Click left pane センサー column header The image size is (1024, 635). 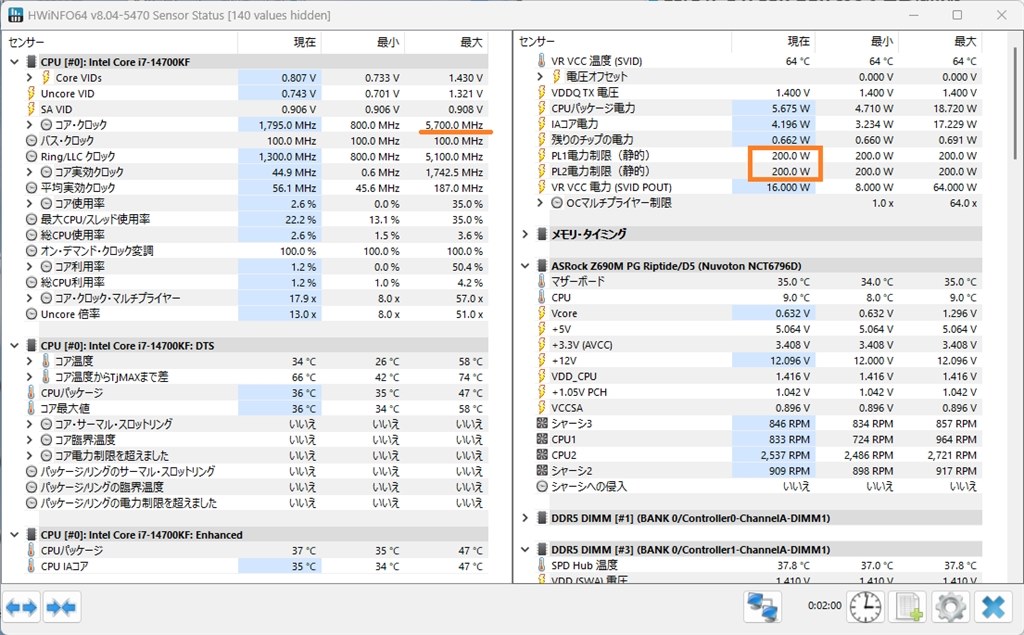pyautogui.click(x=120, y=42)
